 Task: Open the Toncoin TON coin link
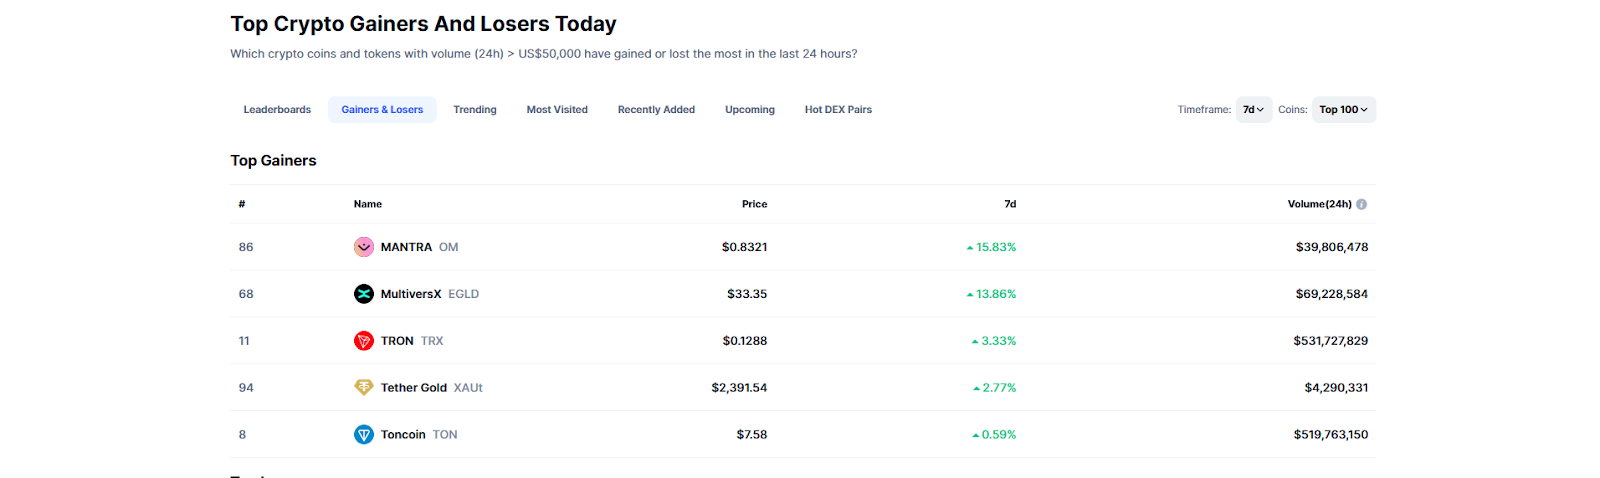coord(404,435)
